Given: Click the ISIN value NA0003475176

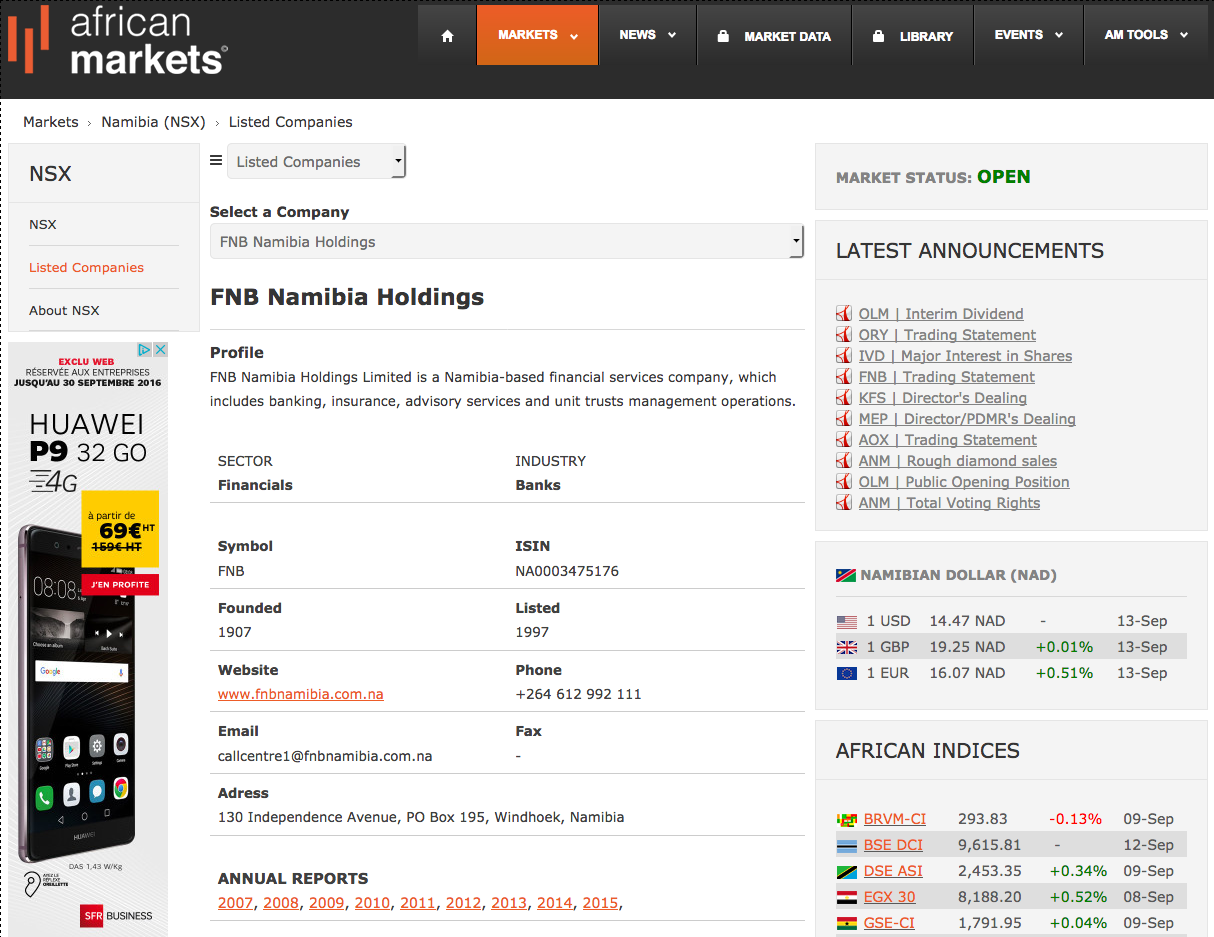Looking at the screenshot, I should point(567,571).
